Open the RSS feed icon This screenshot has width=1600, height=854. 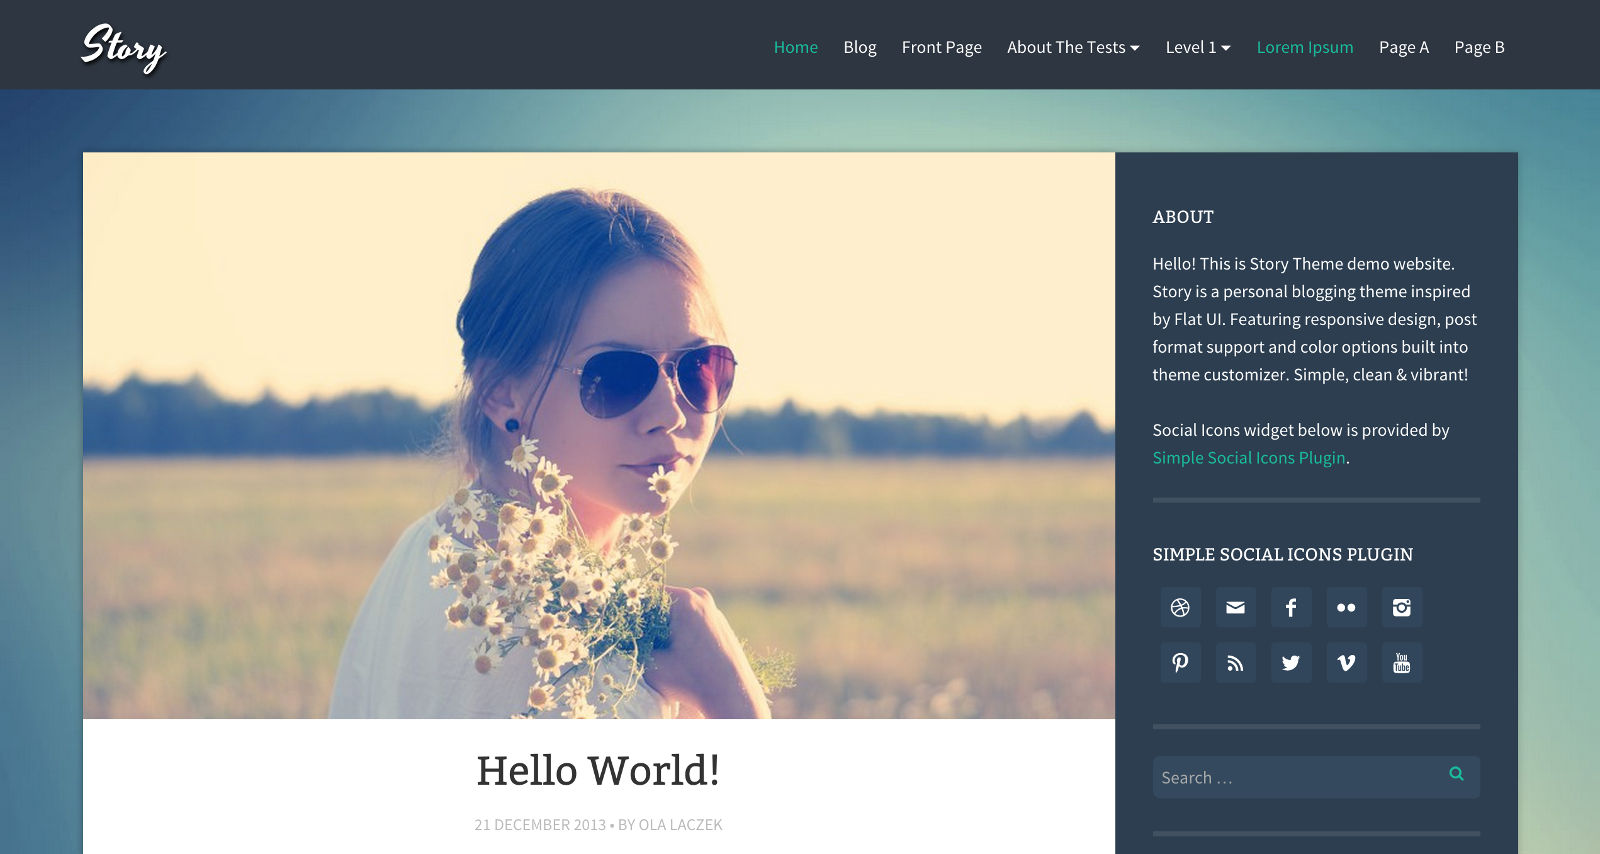pos(1235,662)
